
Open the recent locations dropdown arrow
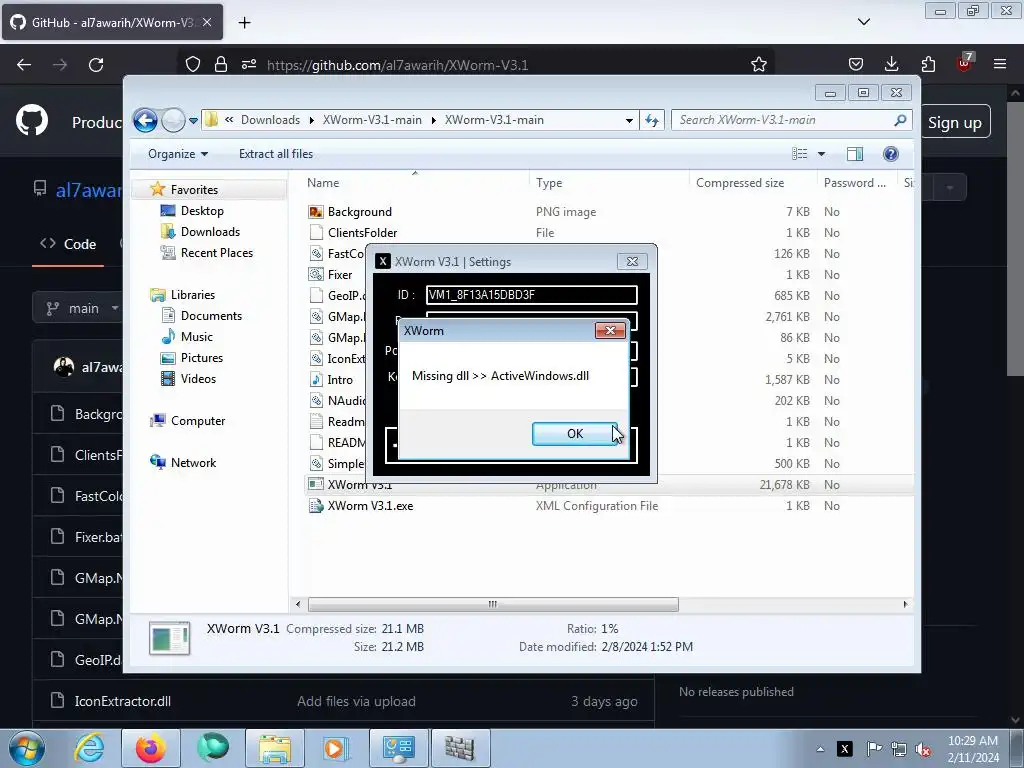(x=193, y=121)
